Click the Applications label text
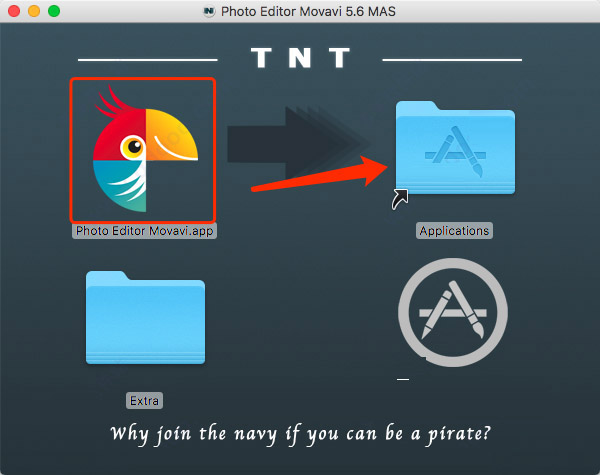 [454, 231]
